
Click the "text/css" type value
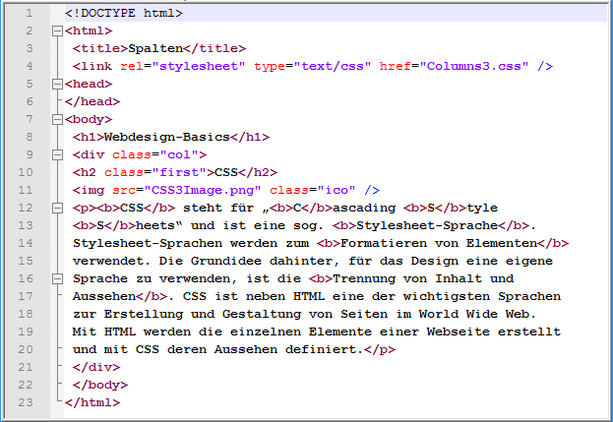pos(332,66)
